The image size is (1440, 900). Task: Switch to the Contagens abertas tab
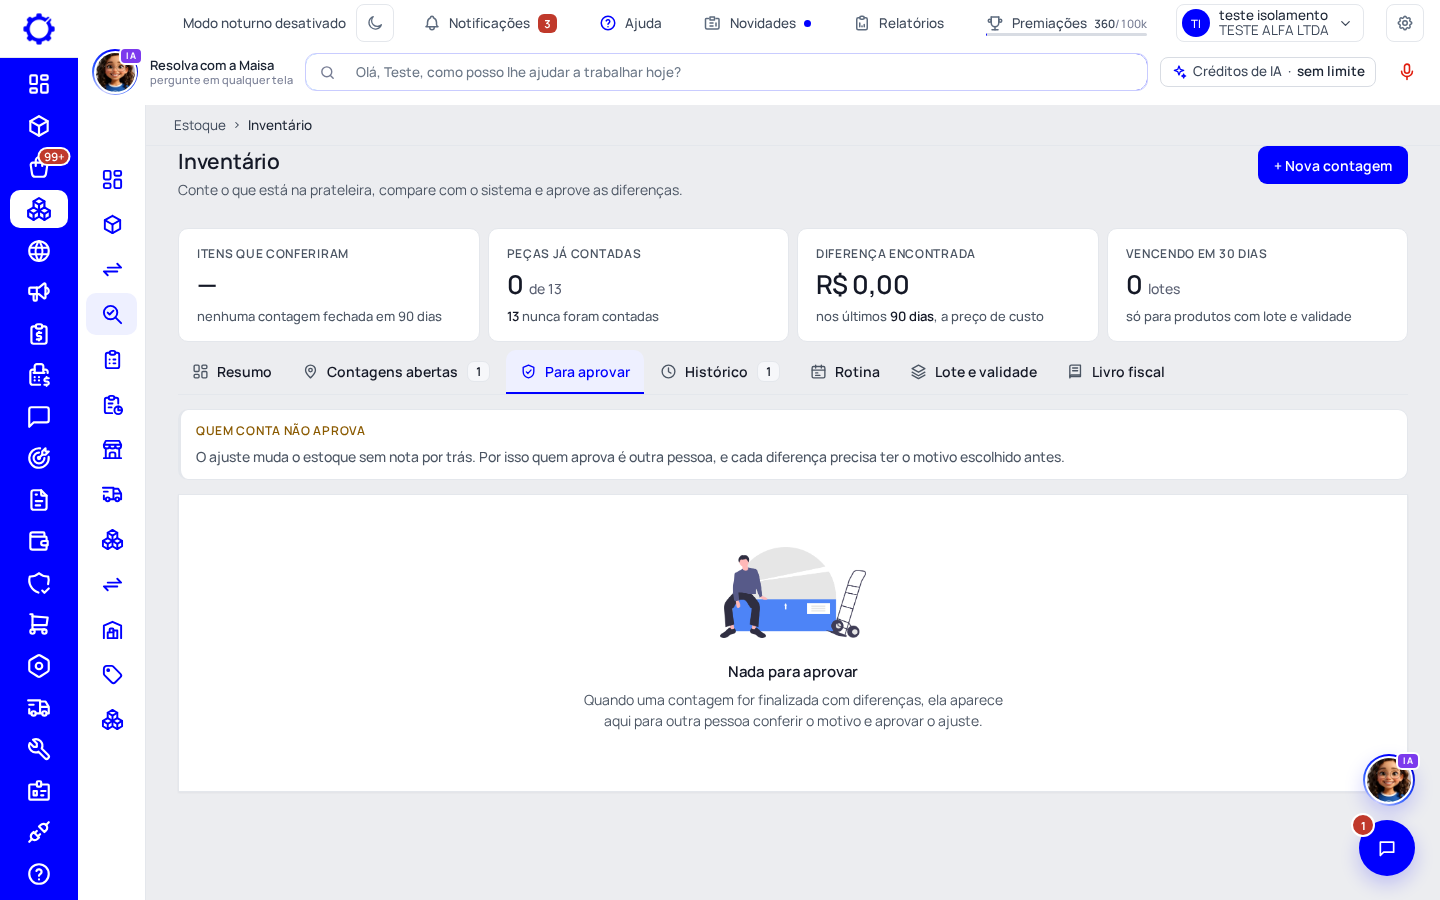click(x=395, y=372)
